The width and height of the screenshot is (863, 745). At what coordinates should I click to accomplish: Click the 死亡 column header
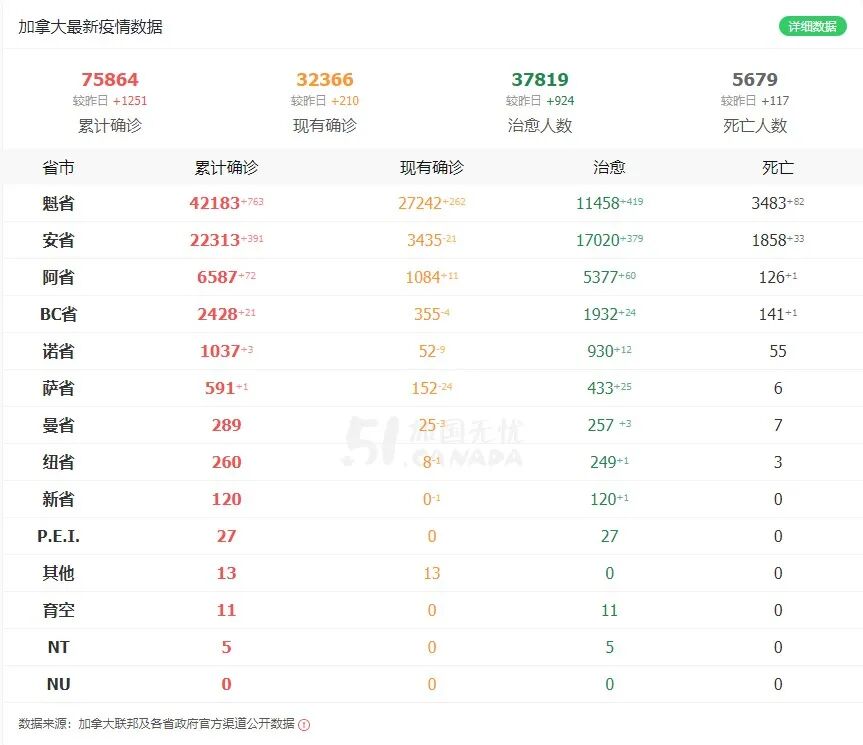click(x=778, y=167)
